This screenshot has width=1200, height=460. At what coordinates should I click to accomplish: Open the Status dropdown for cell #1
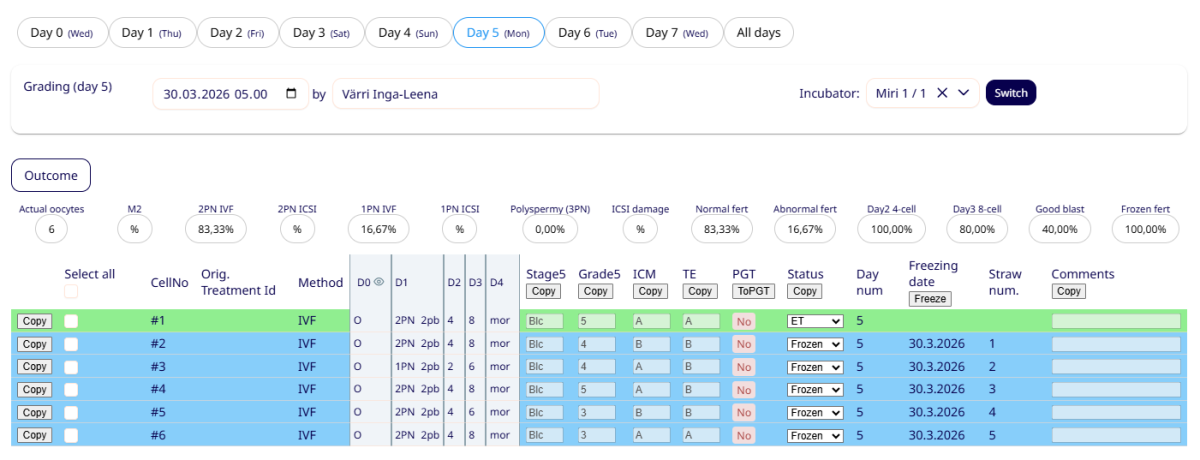tap(815, 321)
